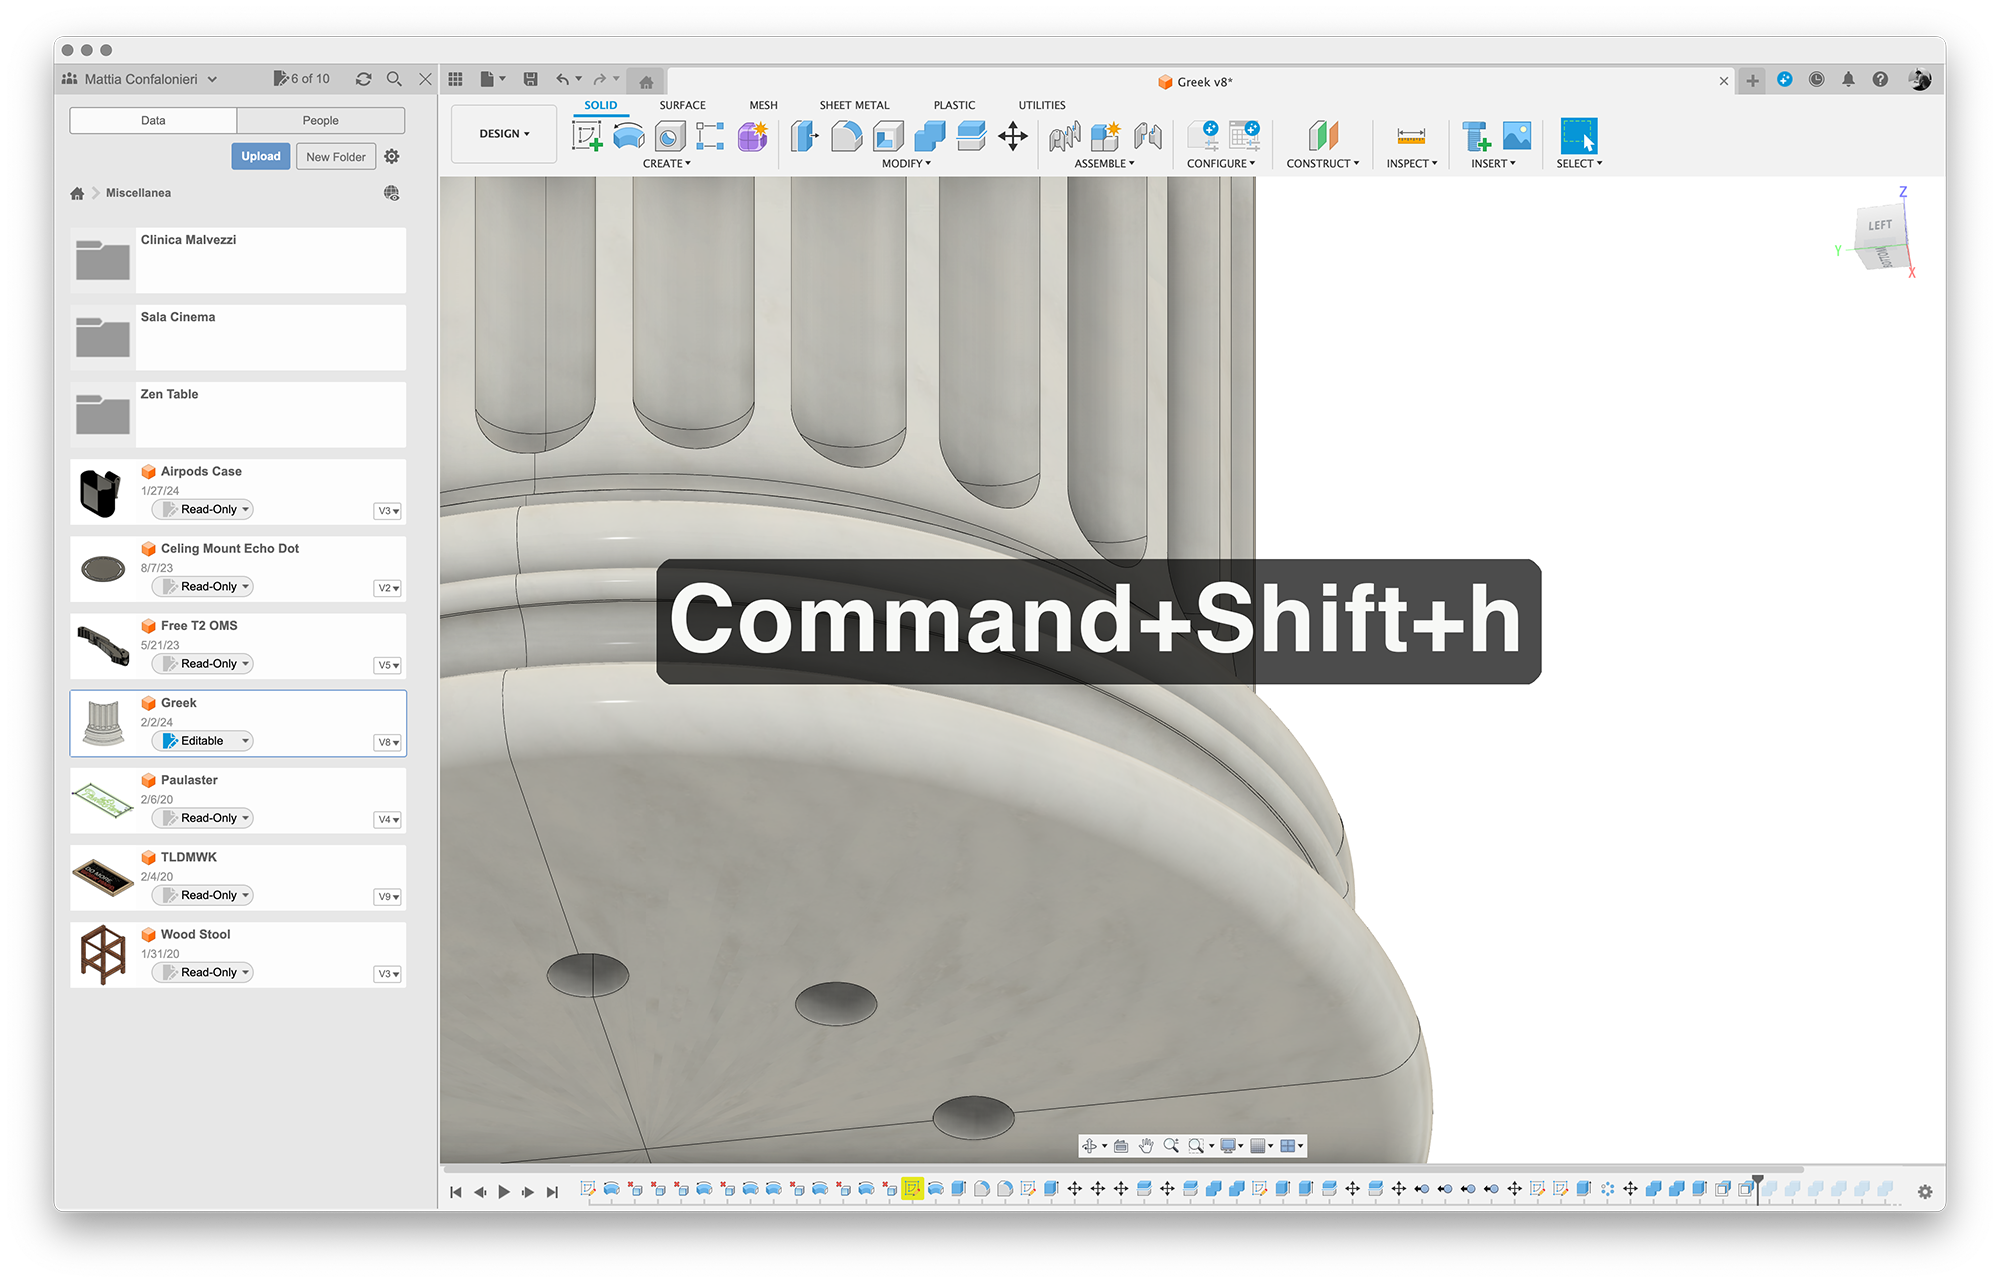Image resolution: width=2000 pixels, height=1283 pixels.
Task: Click the orbit navigation icon
Action: (x=1090, y=1146)
